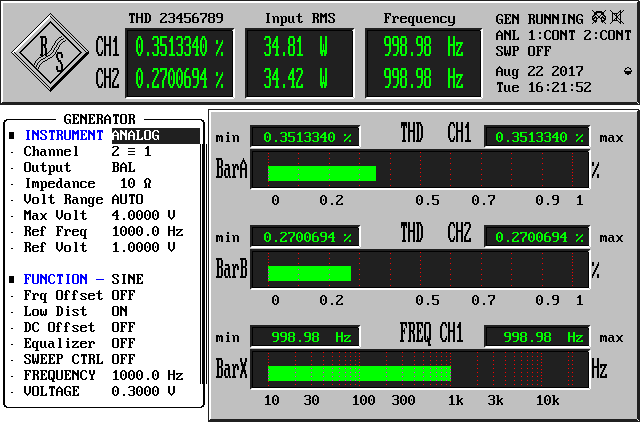The height and width of the screenshot is (422, 640).
Task: Select the Ref Volt 1.0000 V field
Action: click(x=143, y=247)
